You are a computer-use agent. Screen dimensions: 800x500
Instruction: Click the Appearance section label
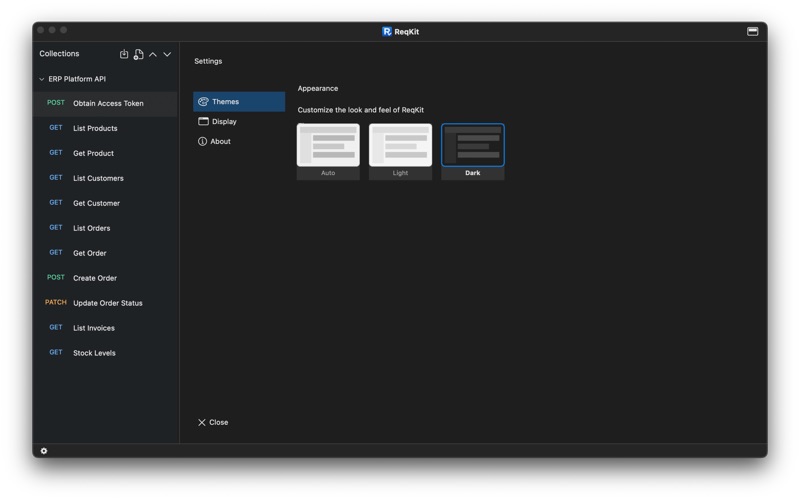[318, 88]
